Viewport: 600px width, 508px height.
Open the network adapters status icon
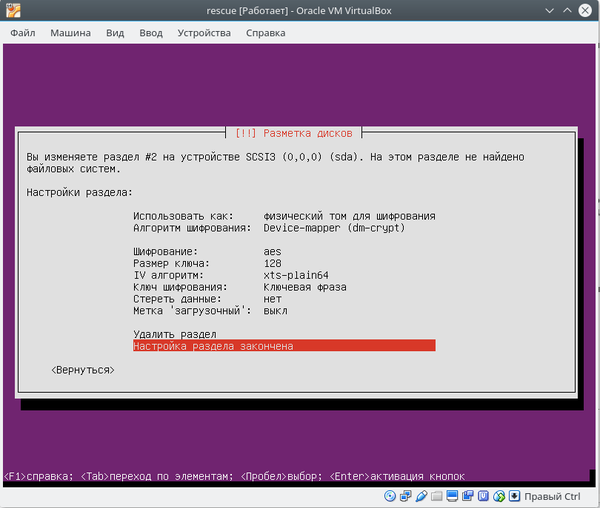click(406, 496)
